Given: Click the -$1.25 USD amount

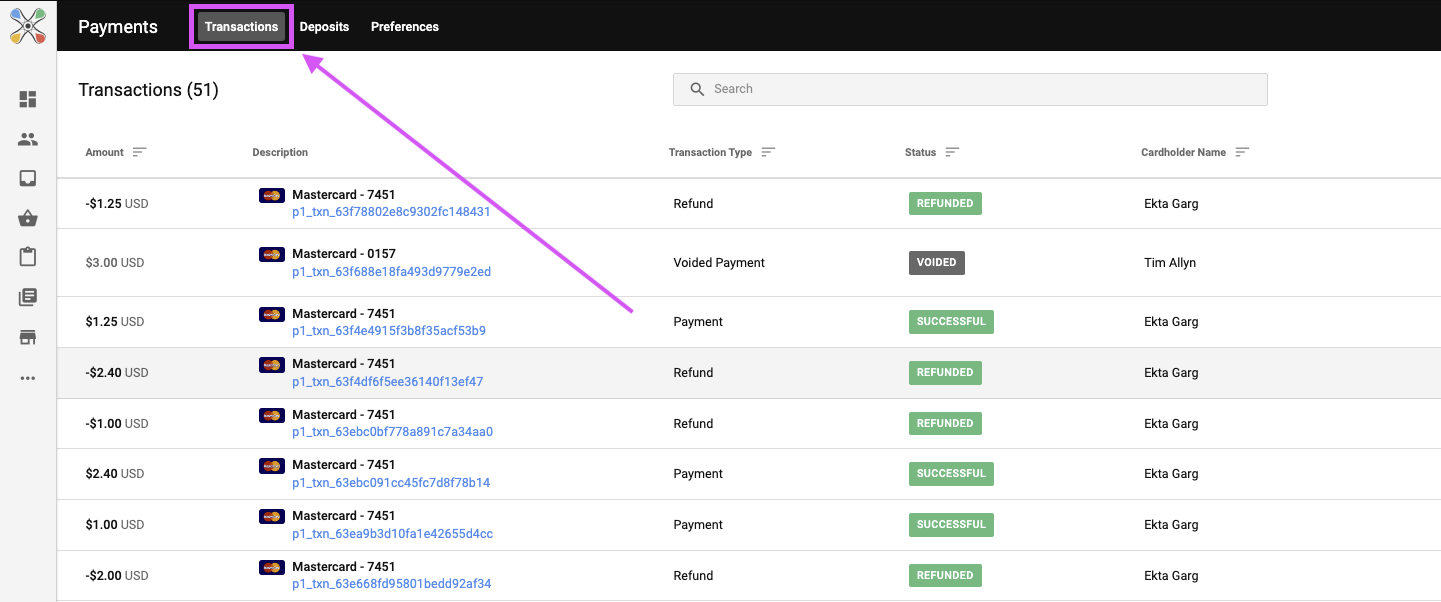Looking at the screenshot, I should tap(117, 204).
